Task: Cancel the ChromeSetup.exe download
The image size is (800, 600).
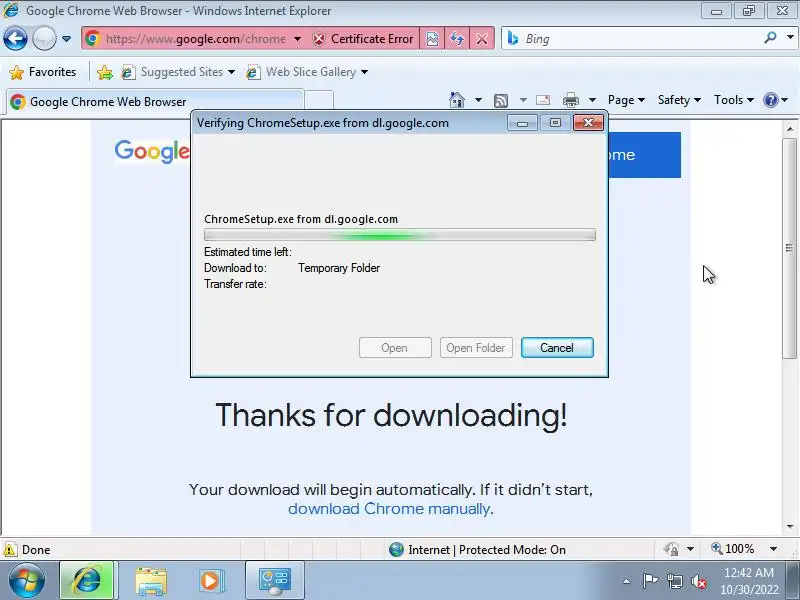Action: pyautogui.click(x=557, y=348)
